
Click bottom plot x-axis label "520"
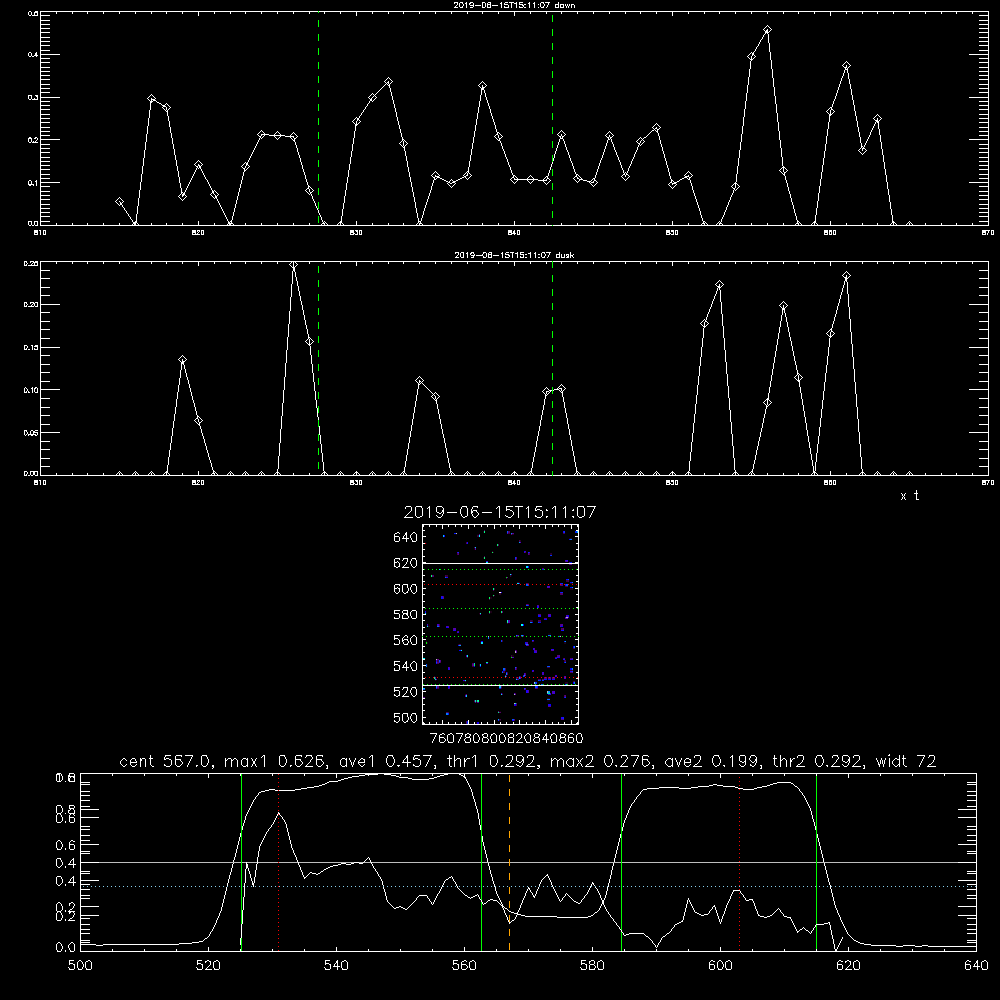point(208,966)
